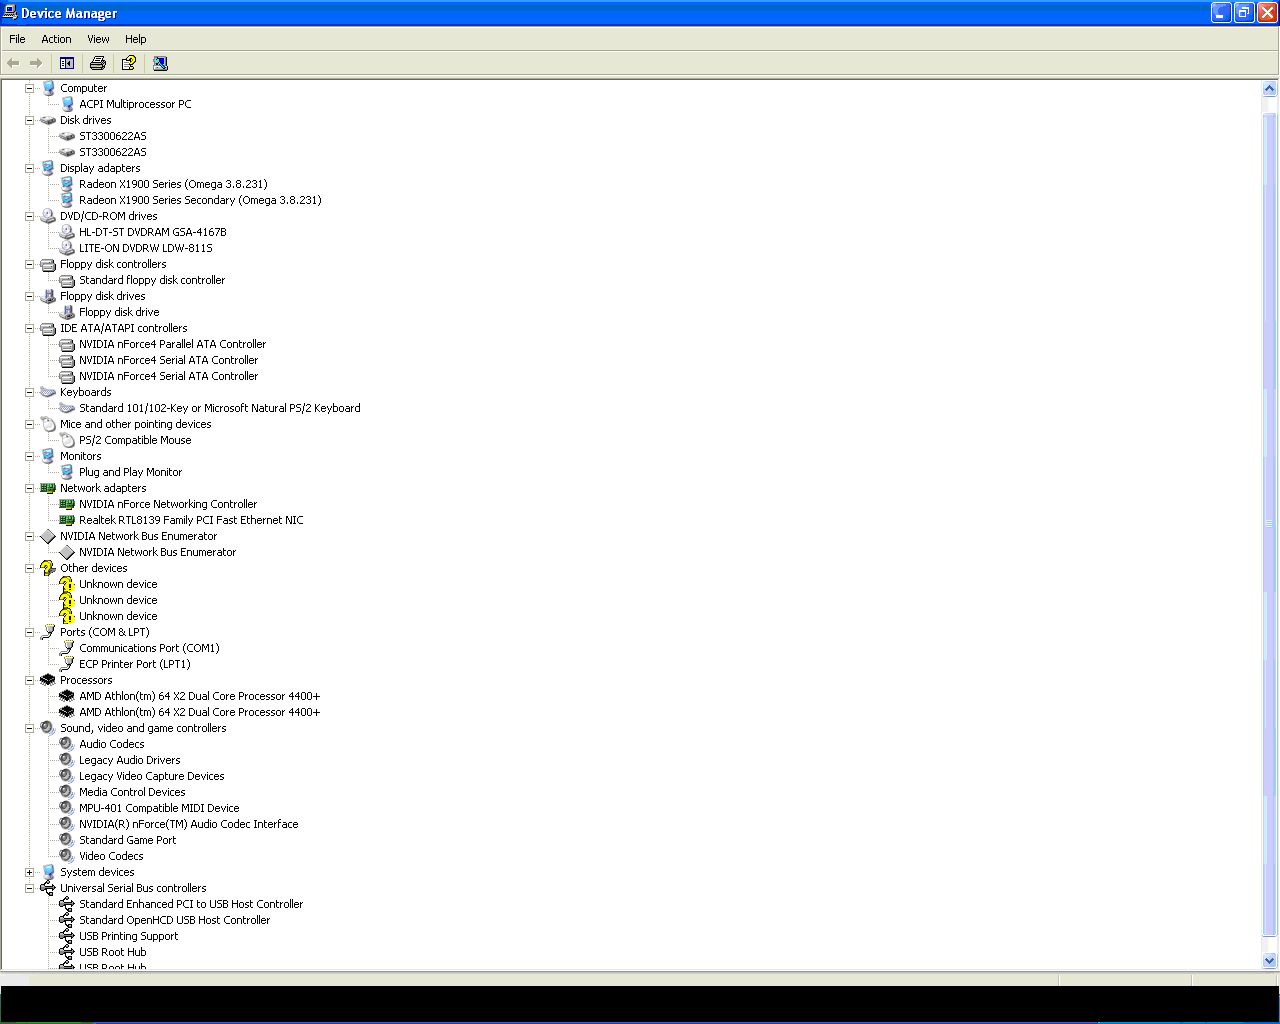Click the Print toolbar icon
Viewport: 1280px width, 1024px height.
(98, 63)
